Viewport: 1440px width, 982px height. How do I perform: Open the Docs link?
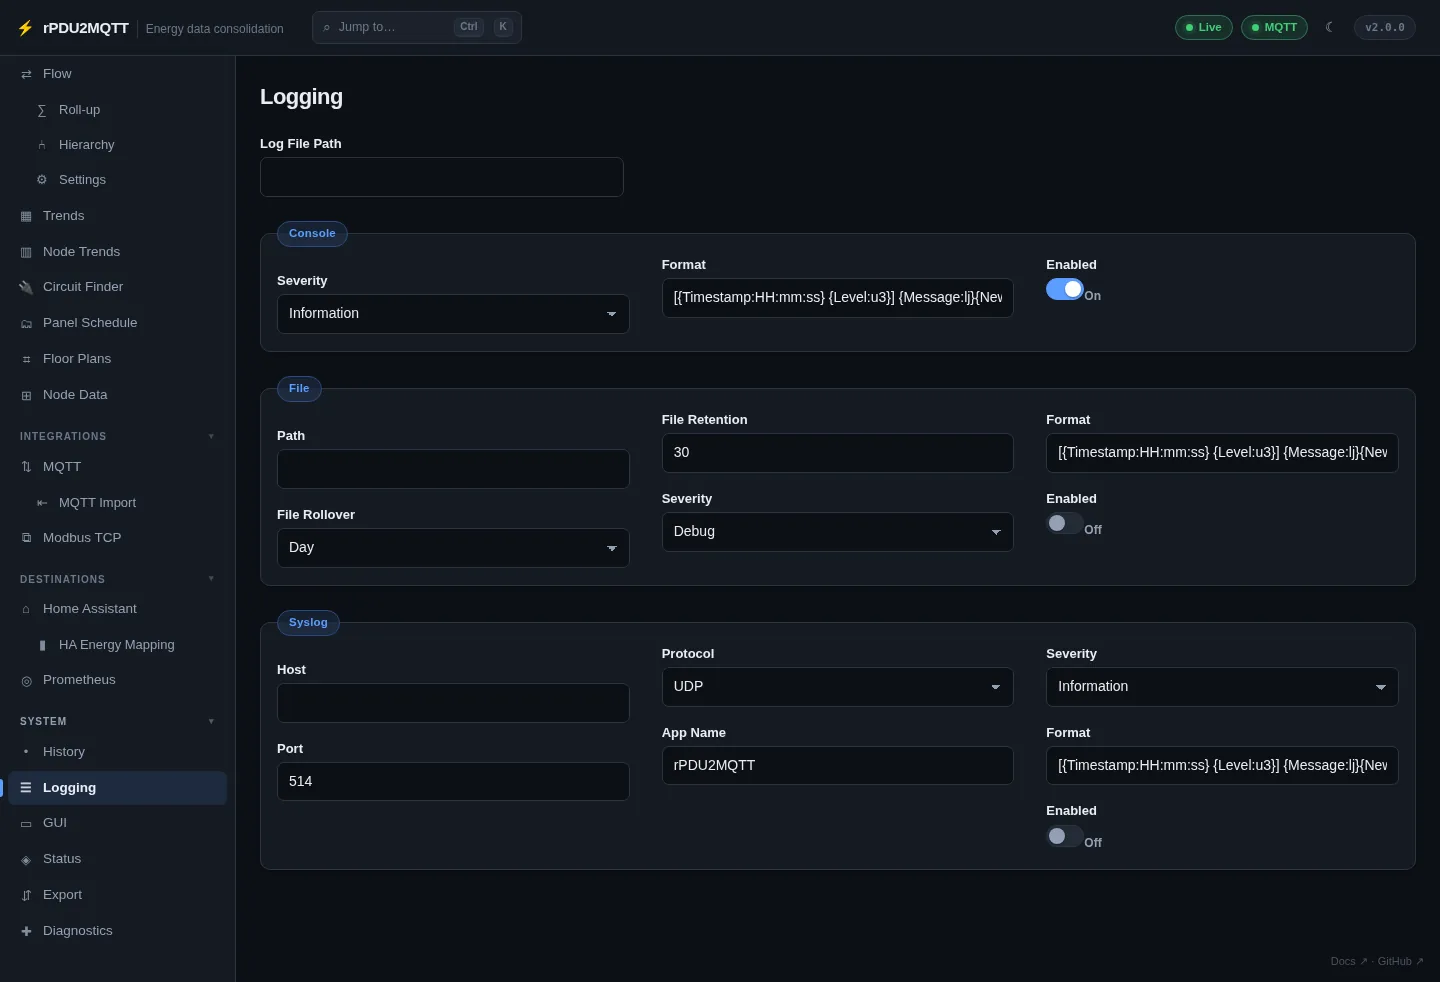pos(1348,961)
